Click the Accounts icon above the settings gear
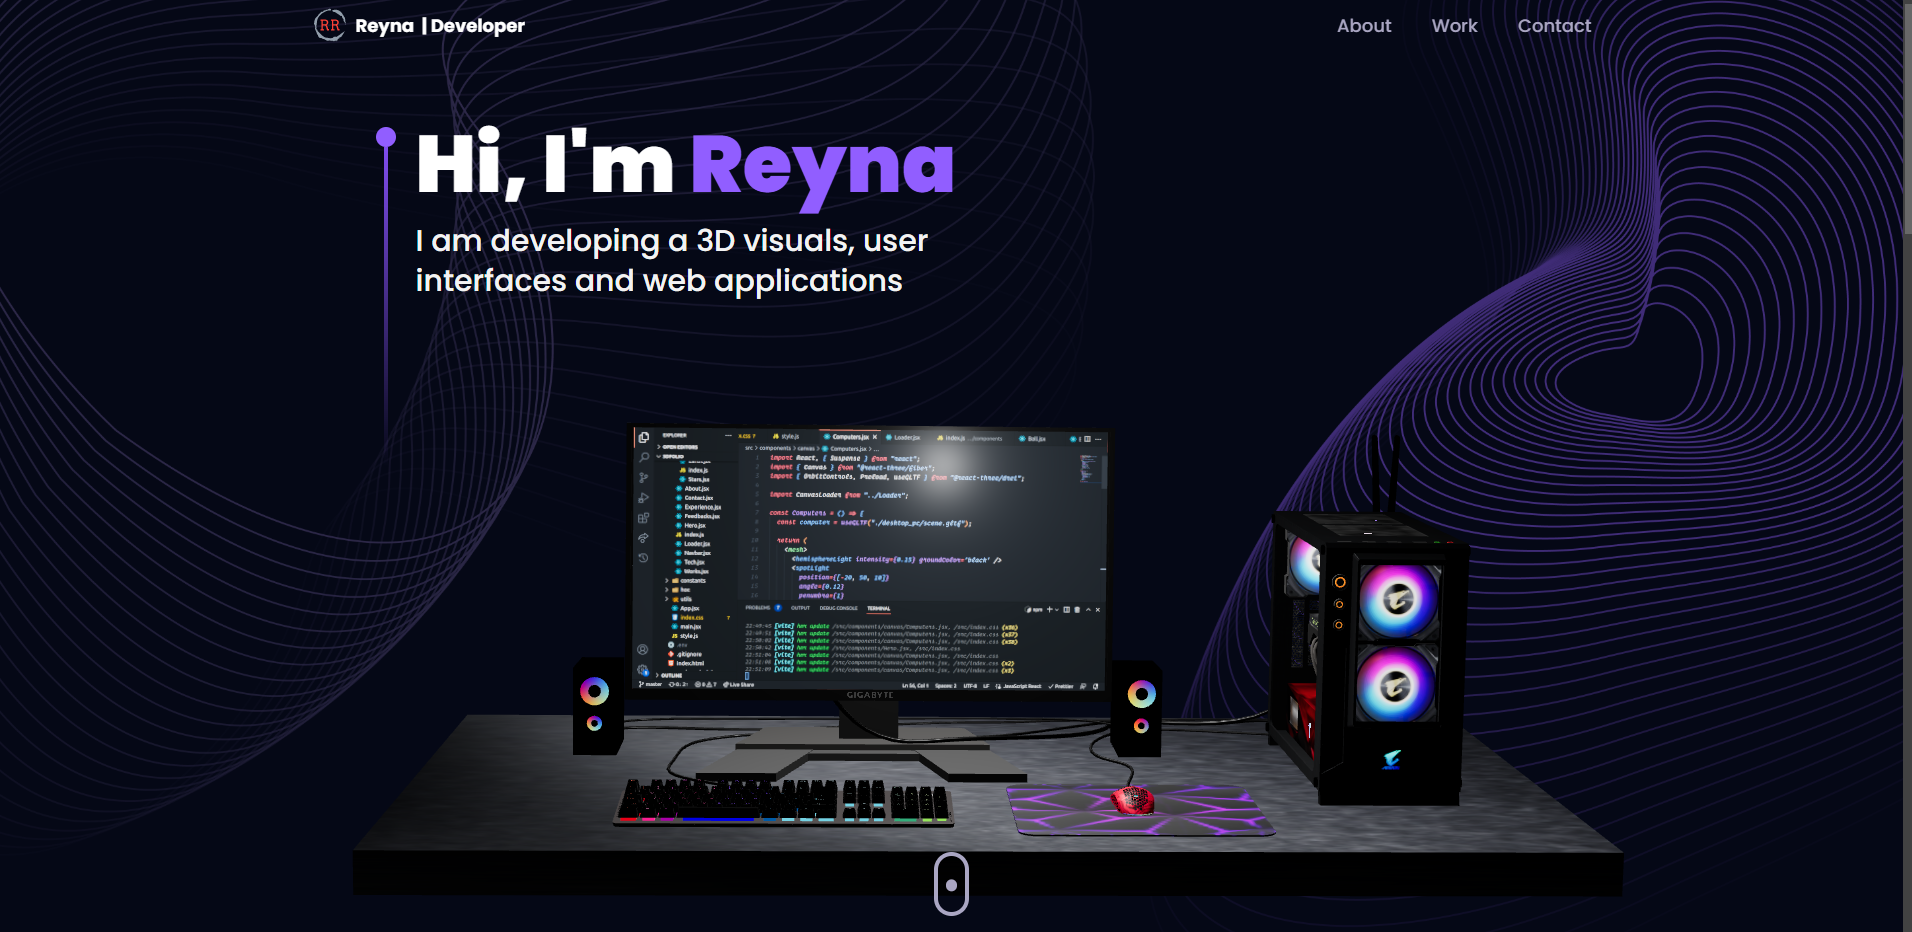The image size is (1912, 932). pos(642,650)
